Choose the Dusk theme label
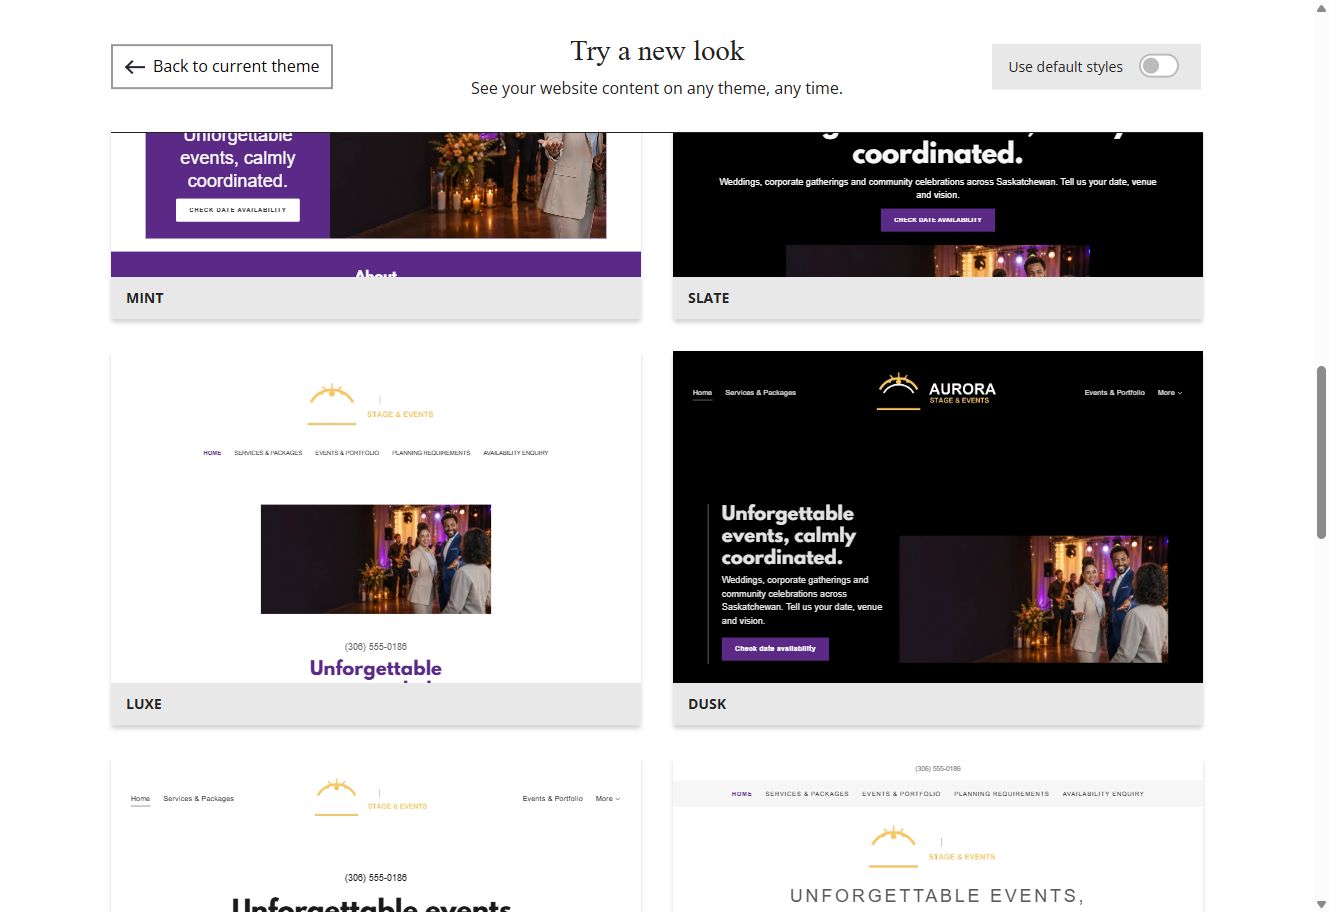This screenshot has width=1329, height=912. [707, 704]
